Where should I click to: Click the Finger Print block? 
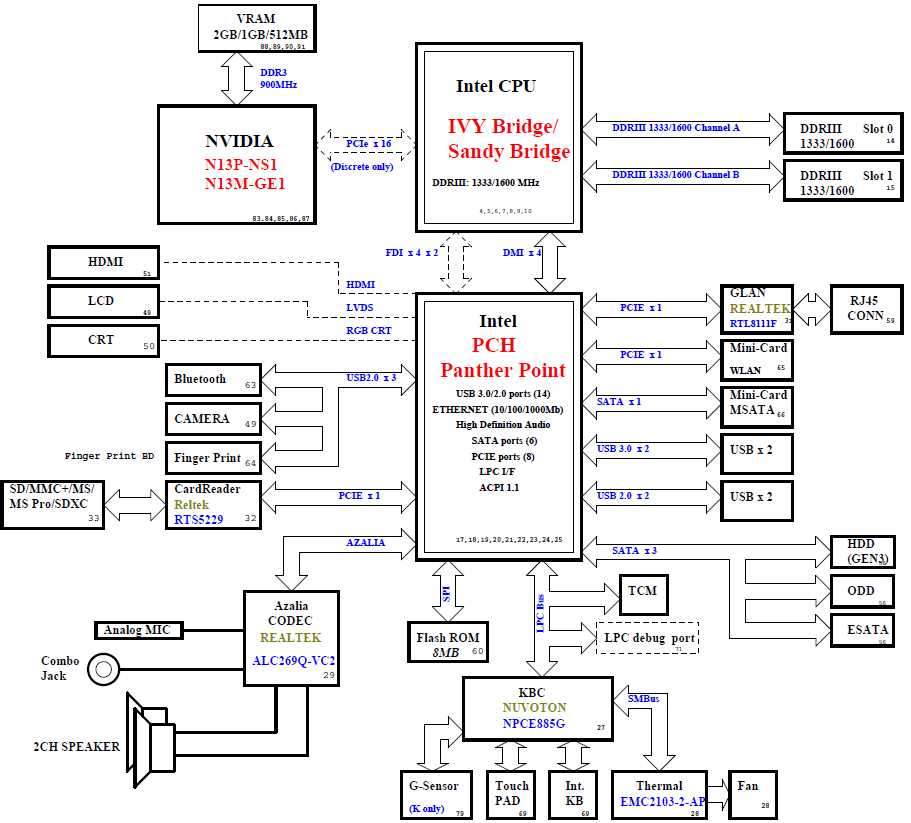pyautogui.click(x=213, y=458)
